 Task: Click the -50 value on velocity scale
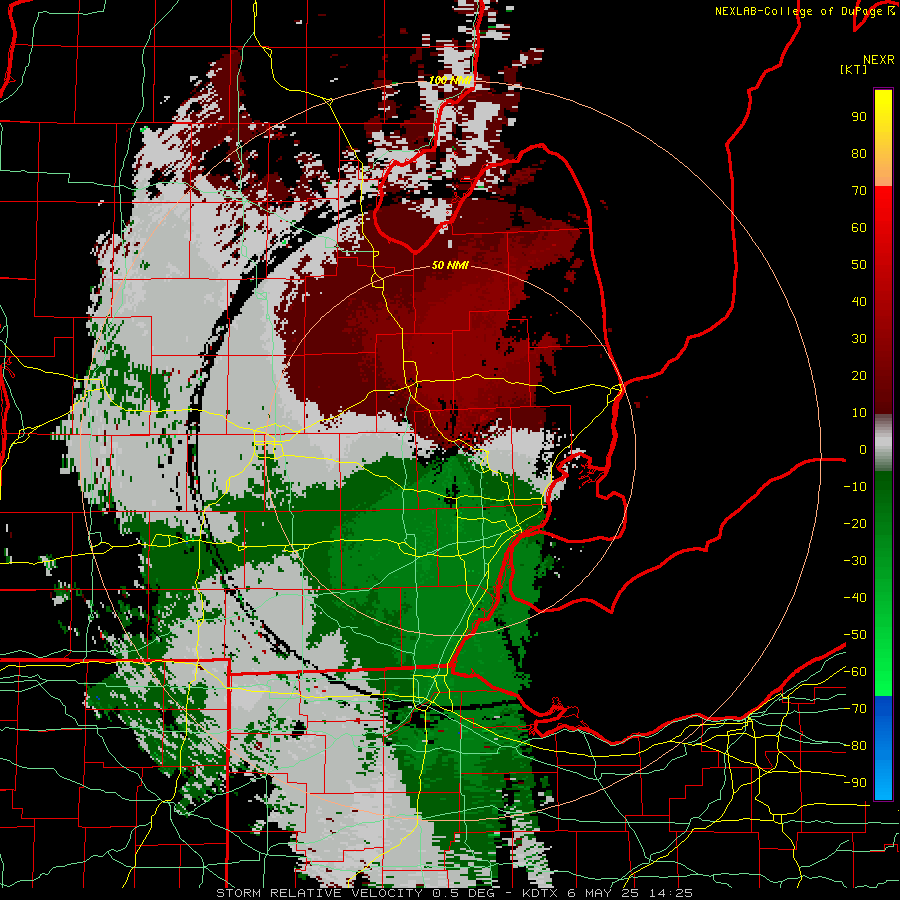pos(855,635)
